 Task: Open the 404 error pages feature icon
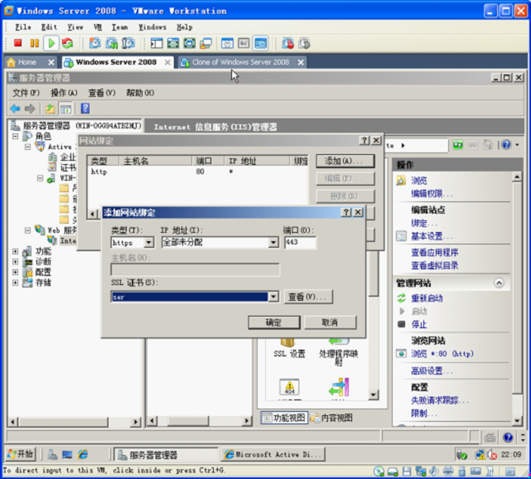pos(289,387)
